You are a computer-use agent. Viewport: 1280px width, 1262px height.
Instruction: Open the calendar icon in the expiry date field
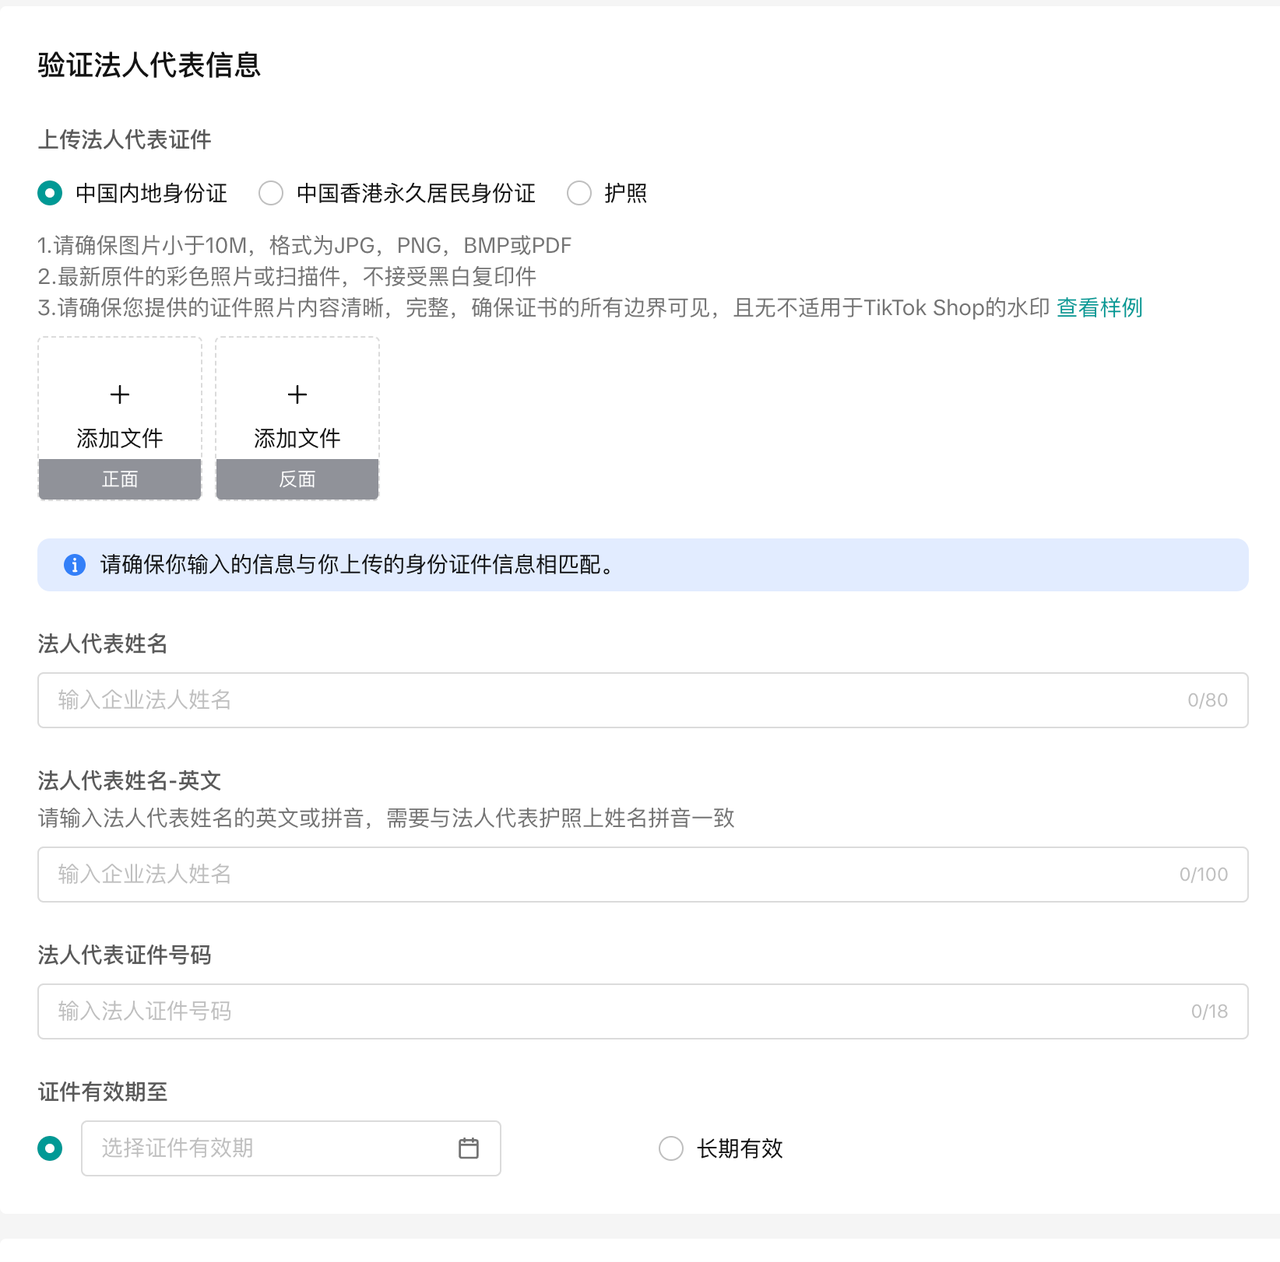(x=468, y=1148)
